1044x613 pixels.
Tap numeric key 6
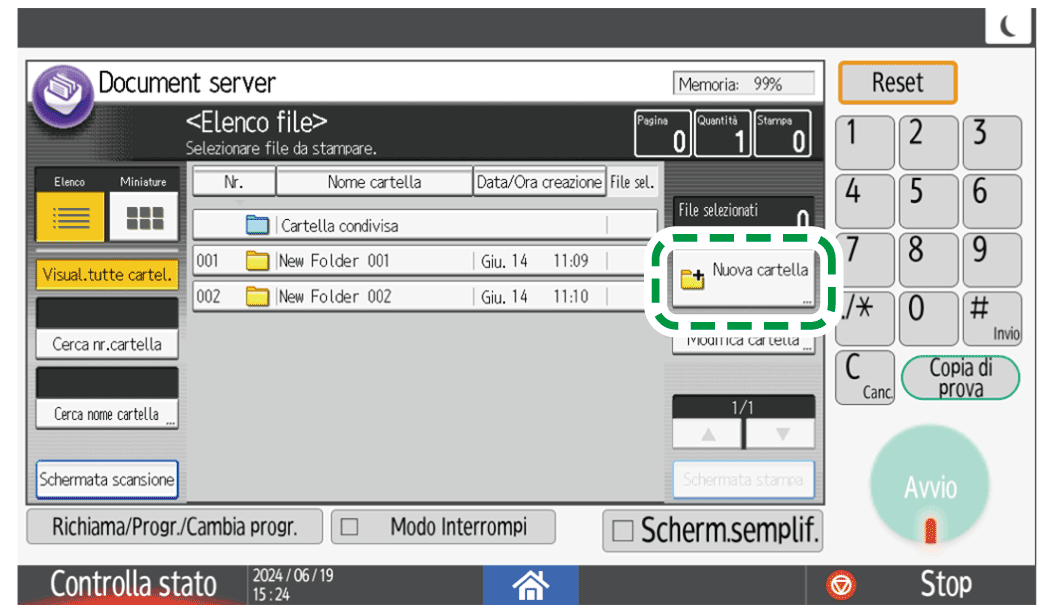(992, 201)
